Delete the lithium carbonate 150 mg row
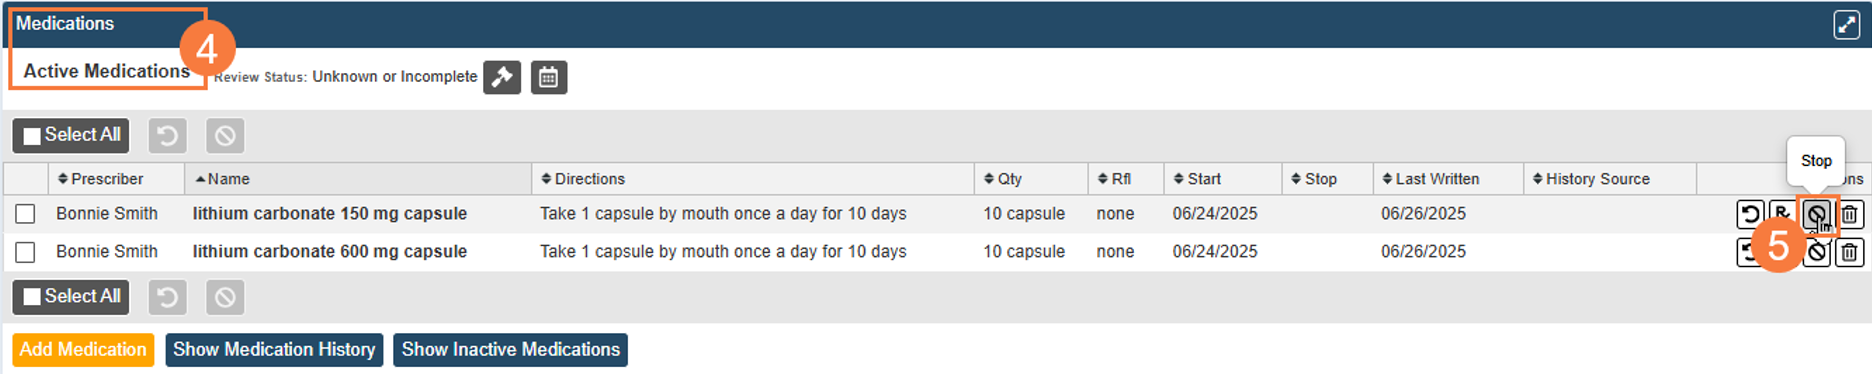Viewport: 1872px width, 374px height. 1850,214
